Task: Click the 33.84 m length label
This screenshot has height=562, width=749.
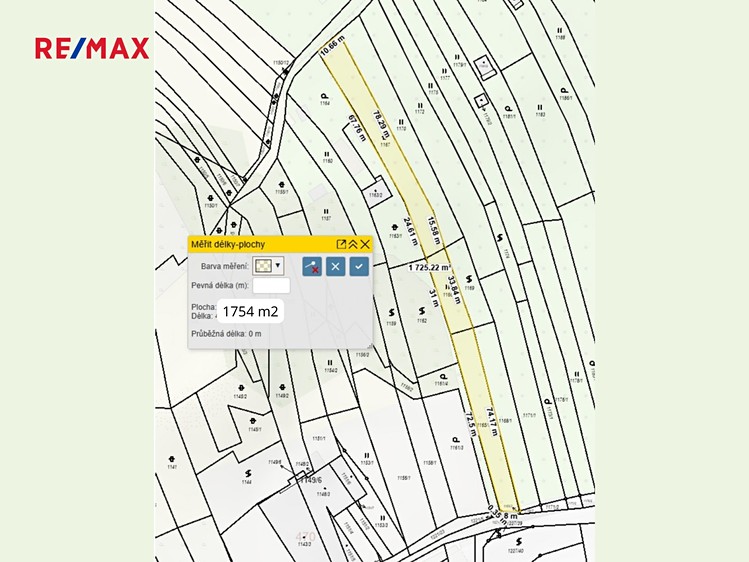Action: [x=454, y=289]
